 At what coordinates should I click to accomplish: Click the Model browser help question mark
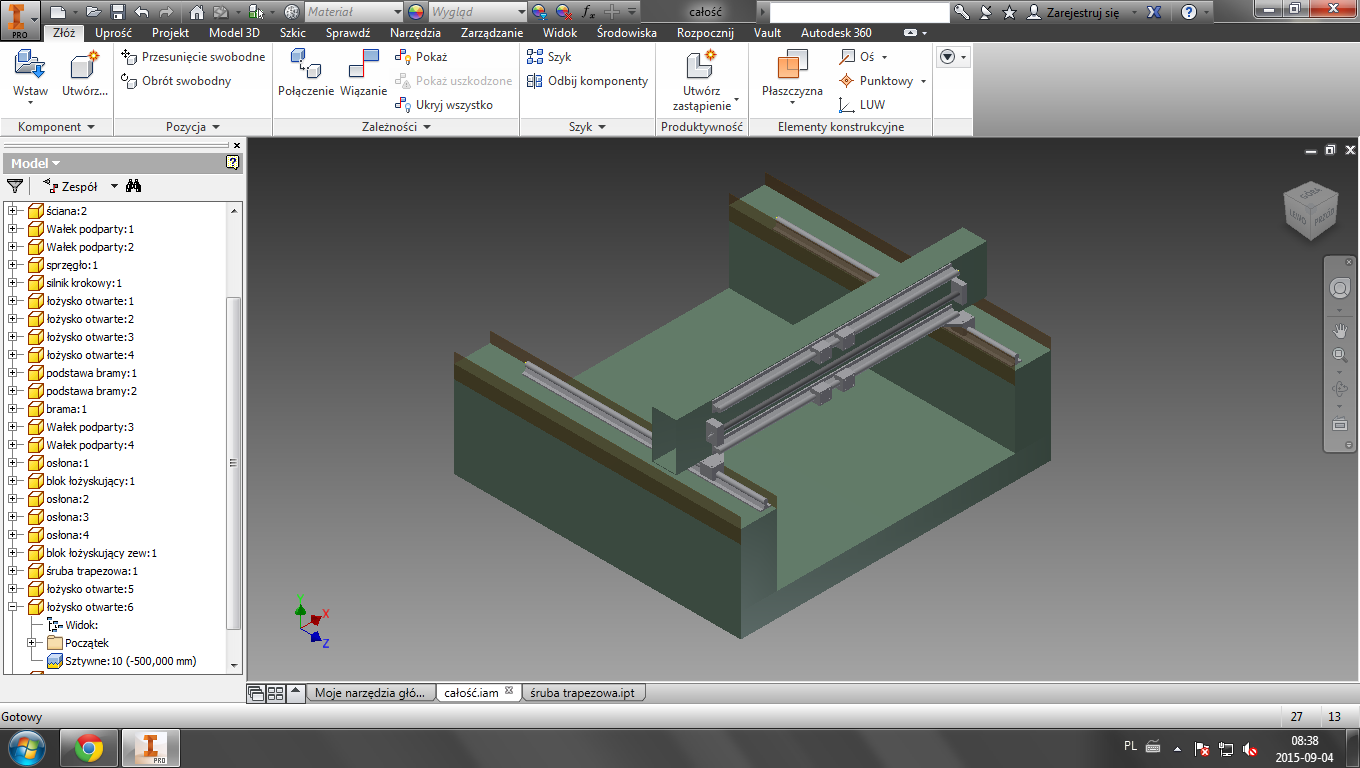click(x=233, y=163)
